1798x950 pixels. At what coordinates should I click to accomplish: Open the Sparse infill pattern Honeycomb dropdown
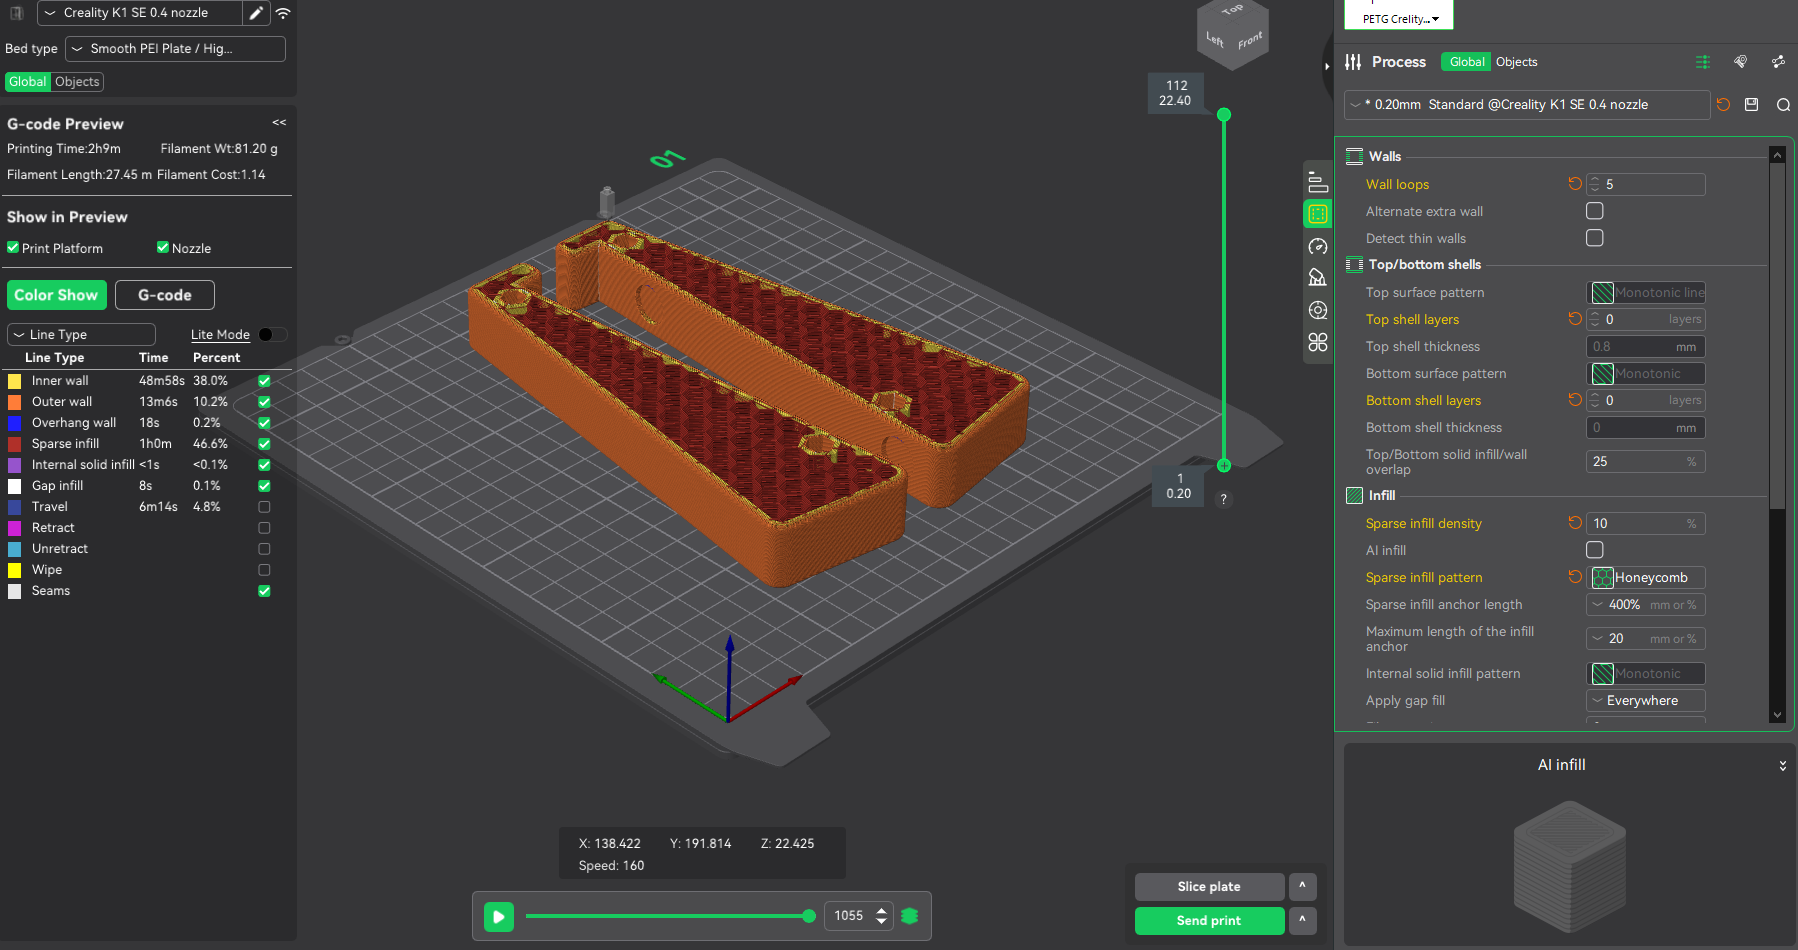pyautogui.click(x=1646, y=578)
